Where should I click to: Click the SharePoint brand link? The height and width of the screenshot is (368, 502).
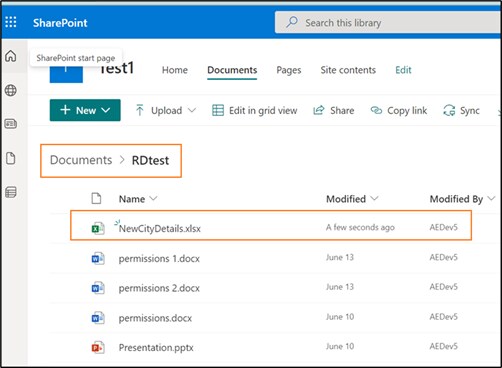tap(60, 23)
